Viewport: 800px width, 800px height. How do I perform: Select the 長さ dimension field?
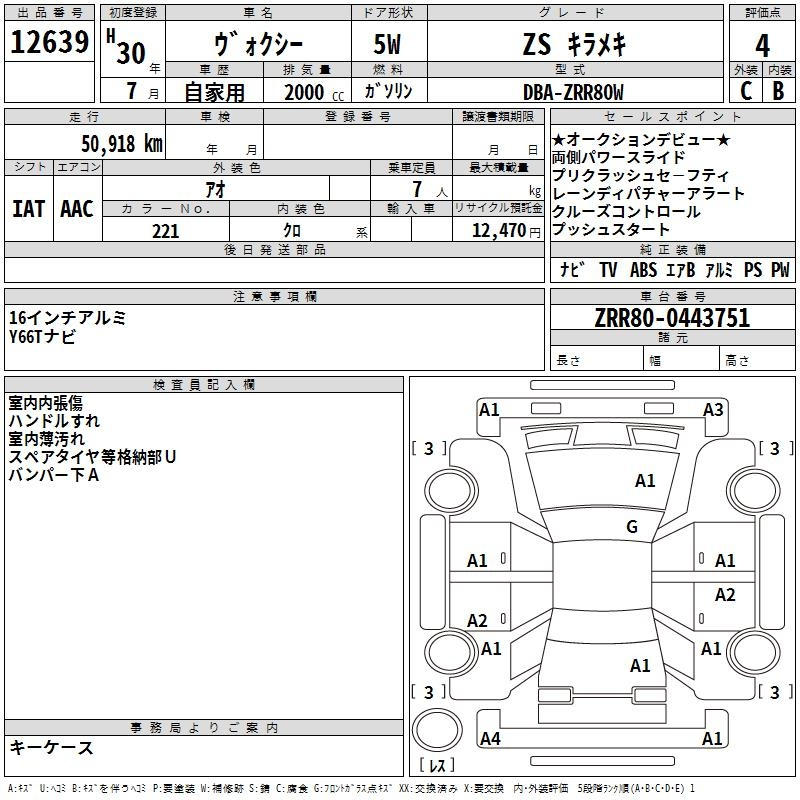click(597, 360)
